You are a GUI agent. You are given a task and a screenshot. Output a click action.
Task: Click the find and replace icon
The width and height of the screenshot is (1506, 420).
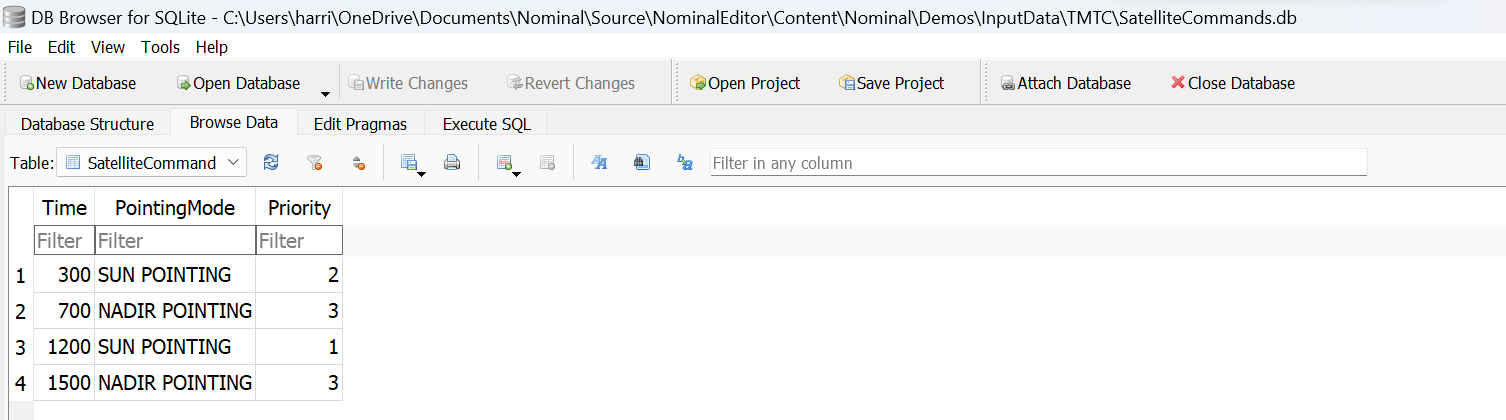[x=685, y=163]
